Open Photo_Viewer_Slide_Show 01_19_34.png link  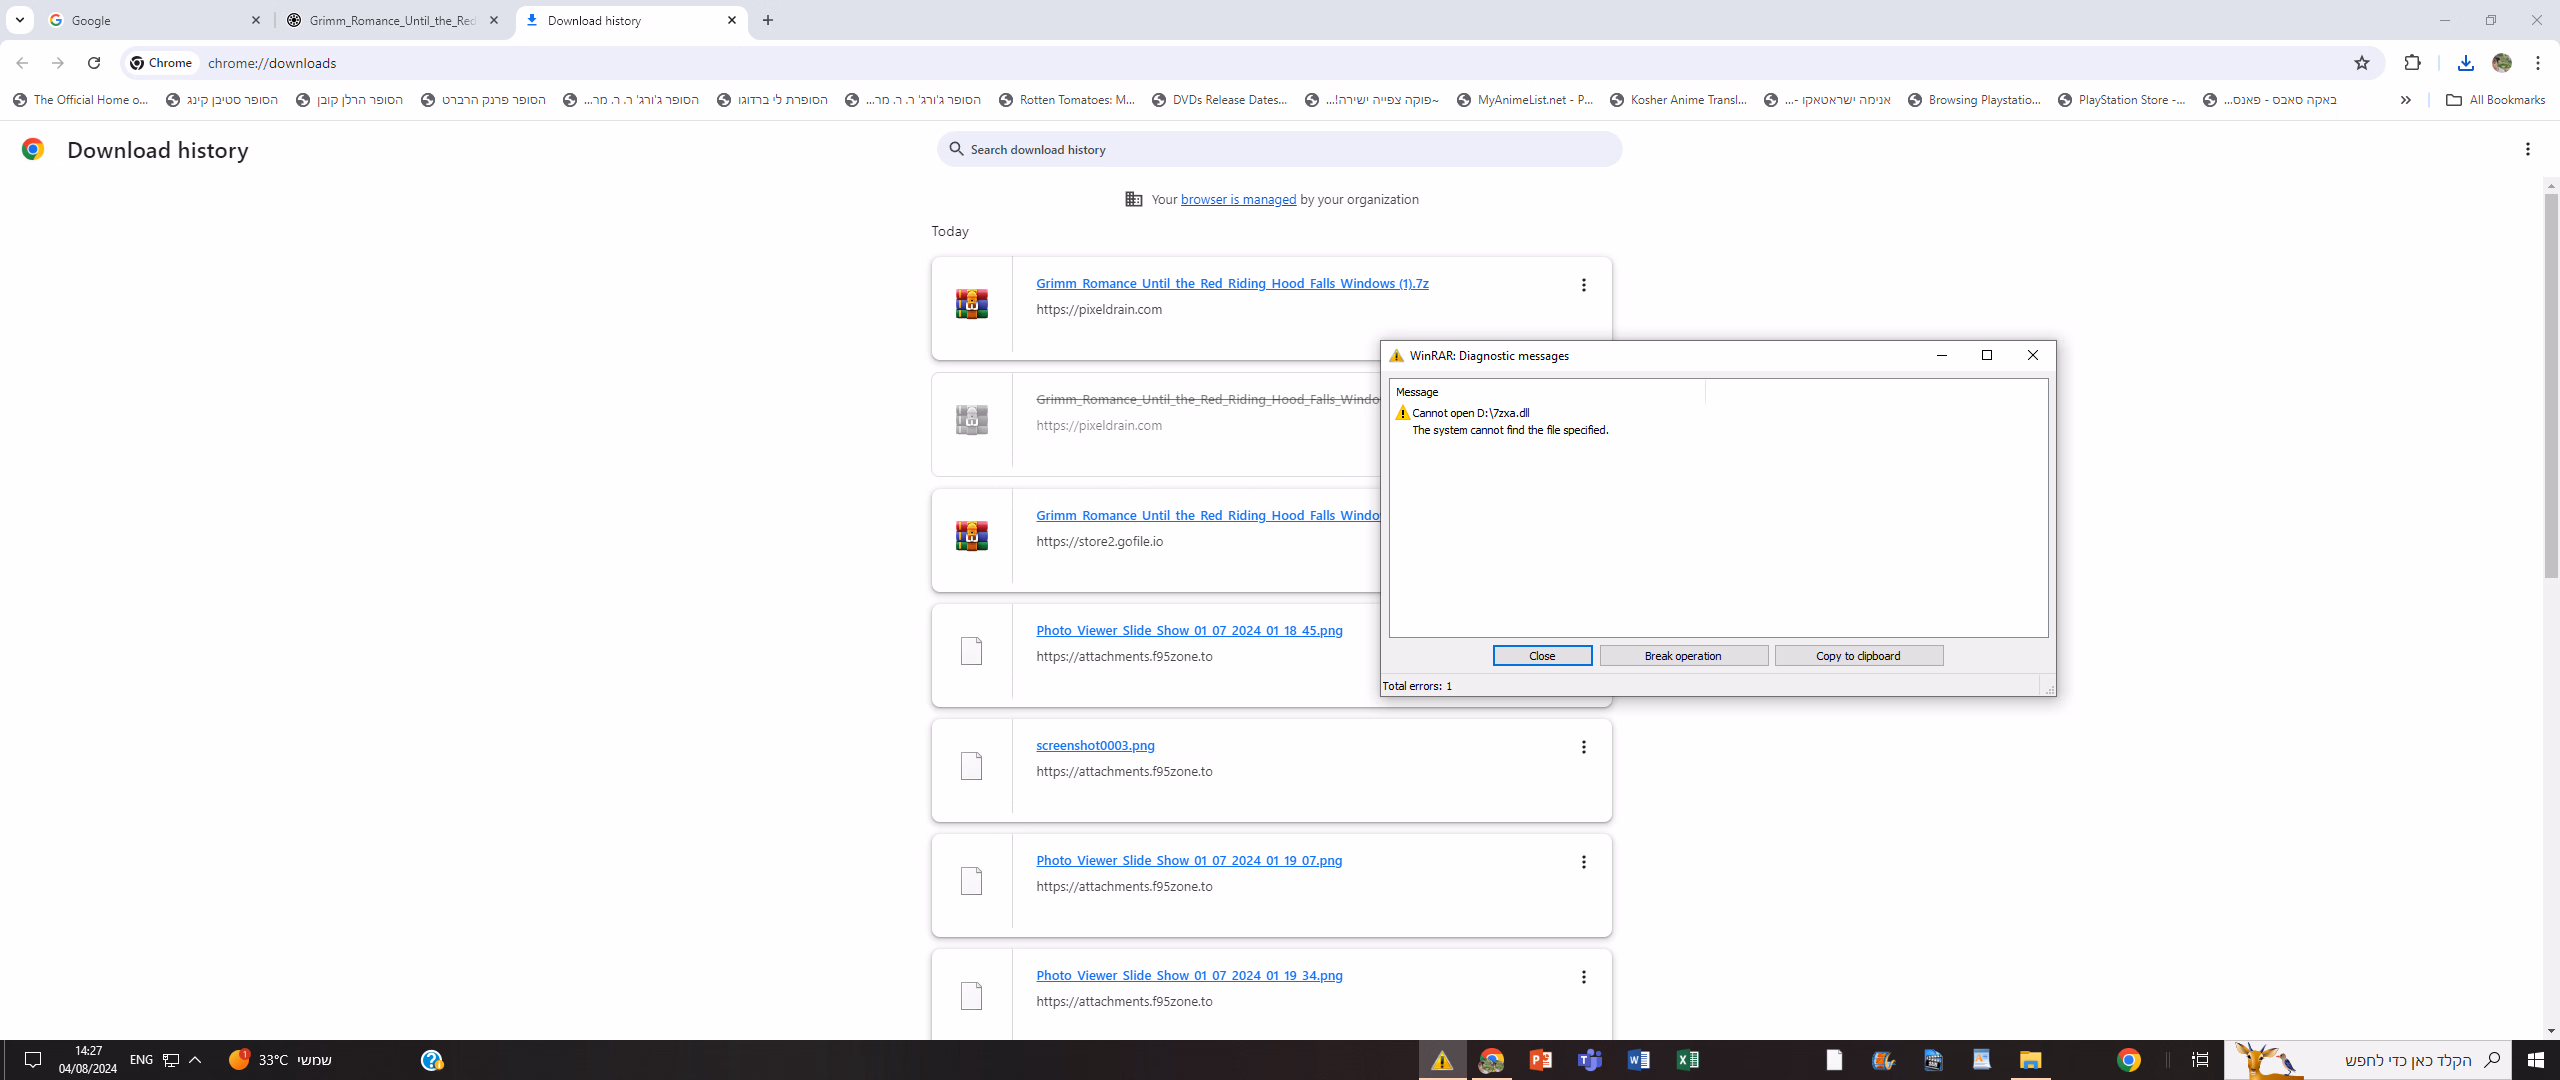(x=1189, y=975)
